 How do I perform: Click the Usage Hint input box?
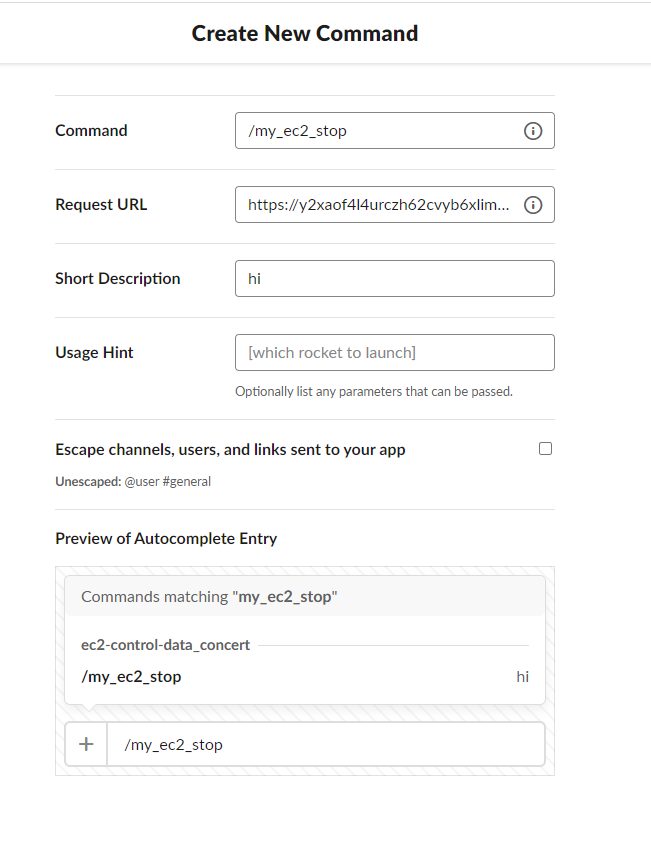pos(395,353)
